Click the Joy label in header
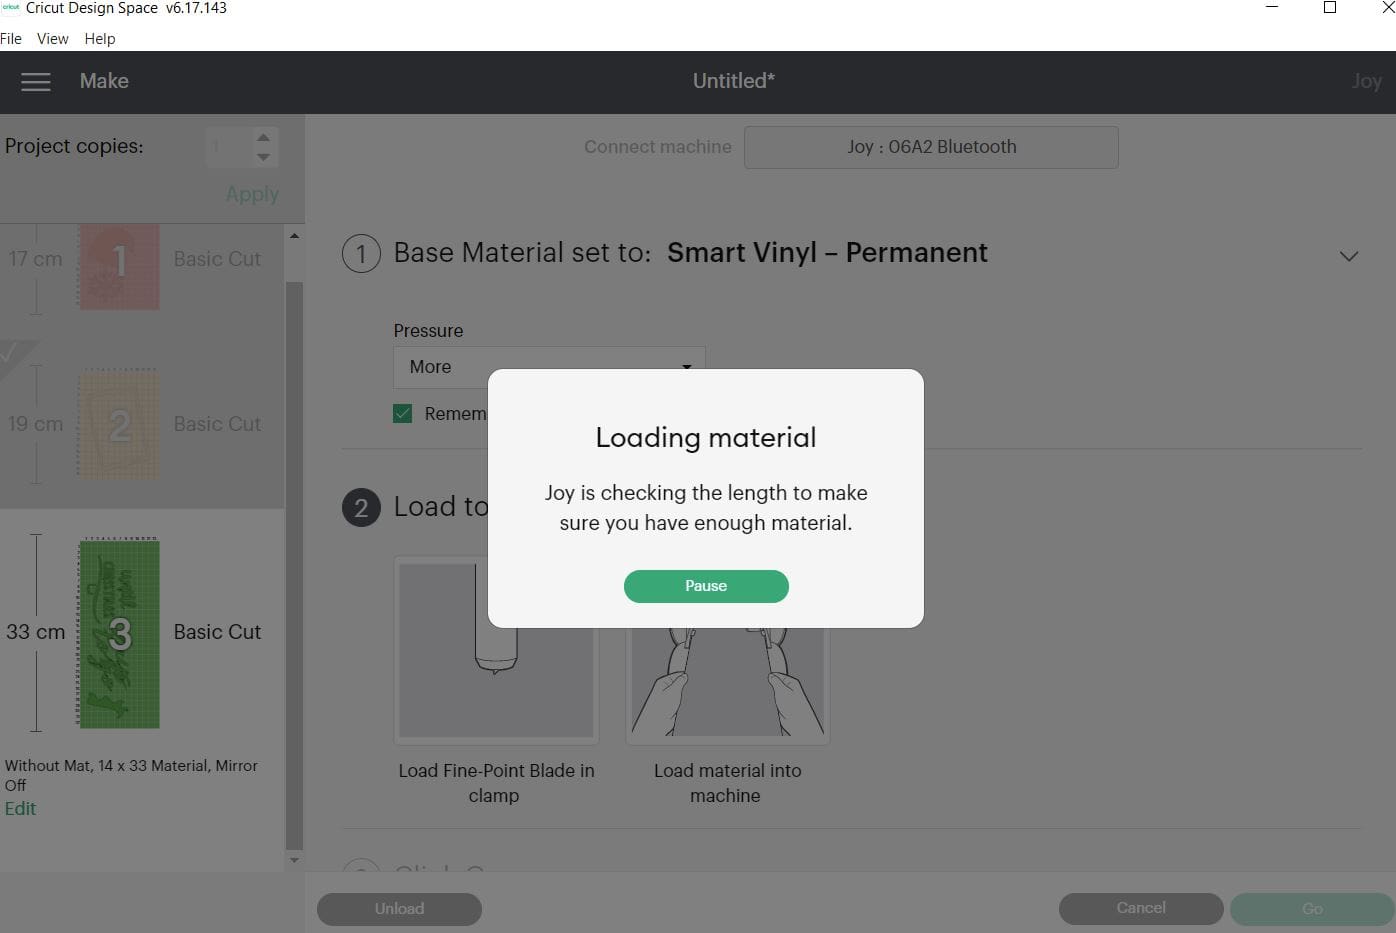Viewport: 1396px width, 933px height. [1366, 82]
